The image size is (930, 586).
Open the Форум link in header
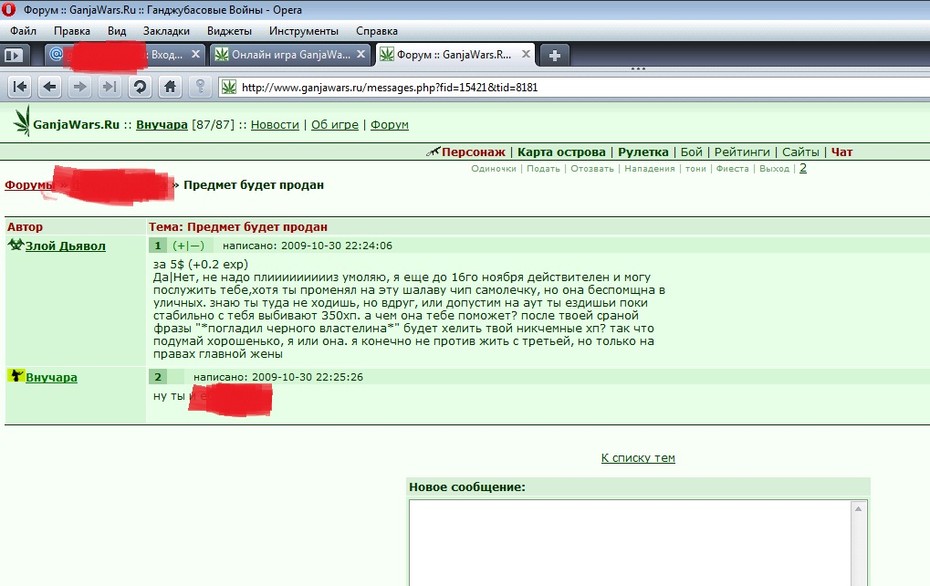(389, 125)
